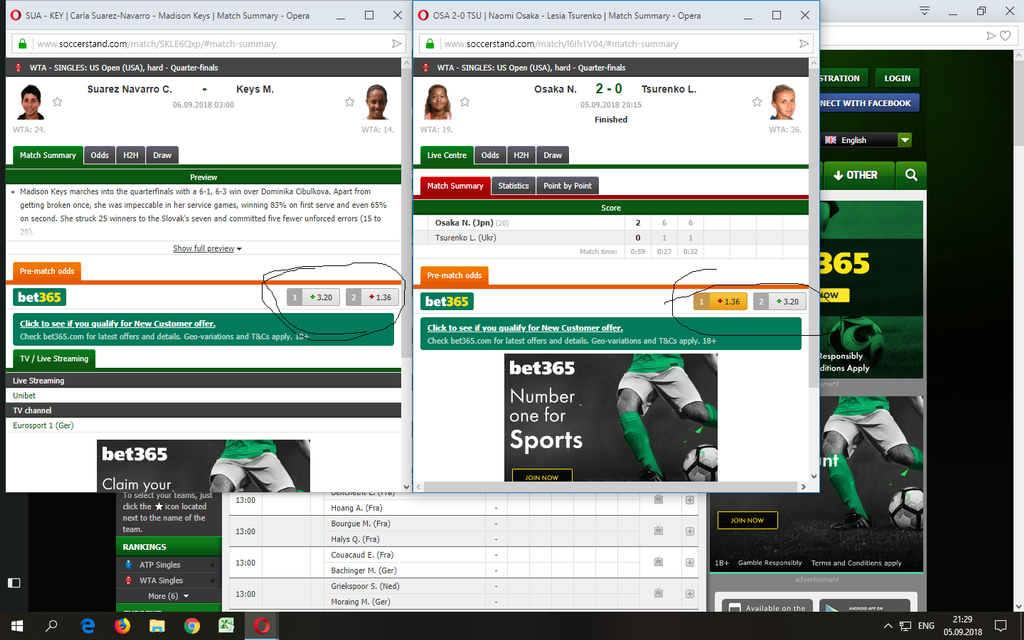Screen dimensions: 1024x640
Task: Expand More (6) rankings list
Action: [x=168, y=596]
